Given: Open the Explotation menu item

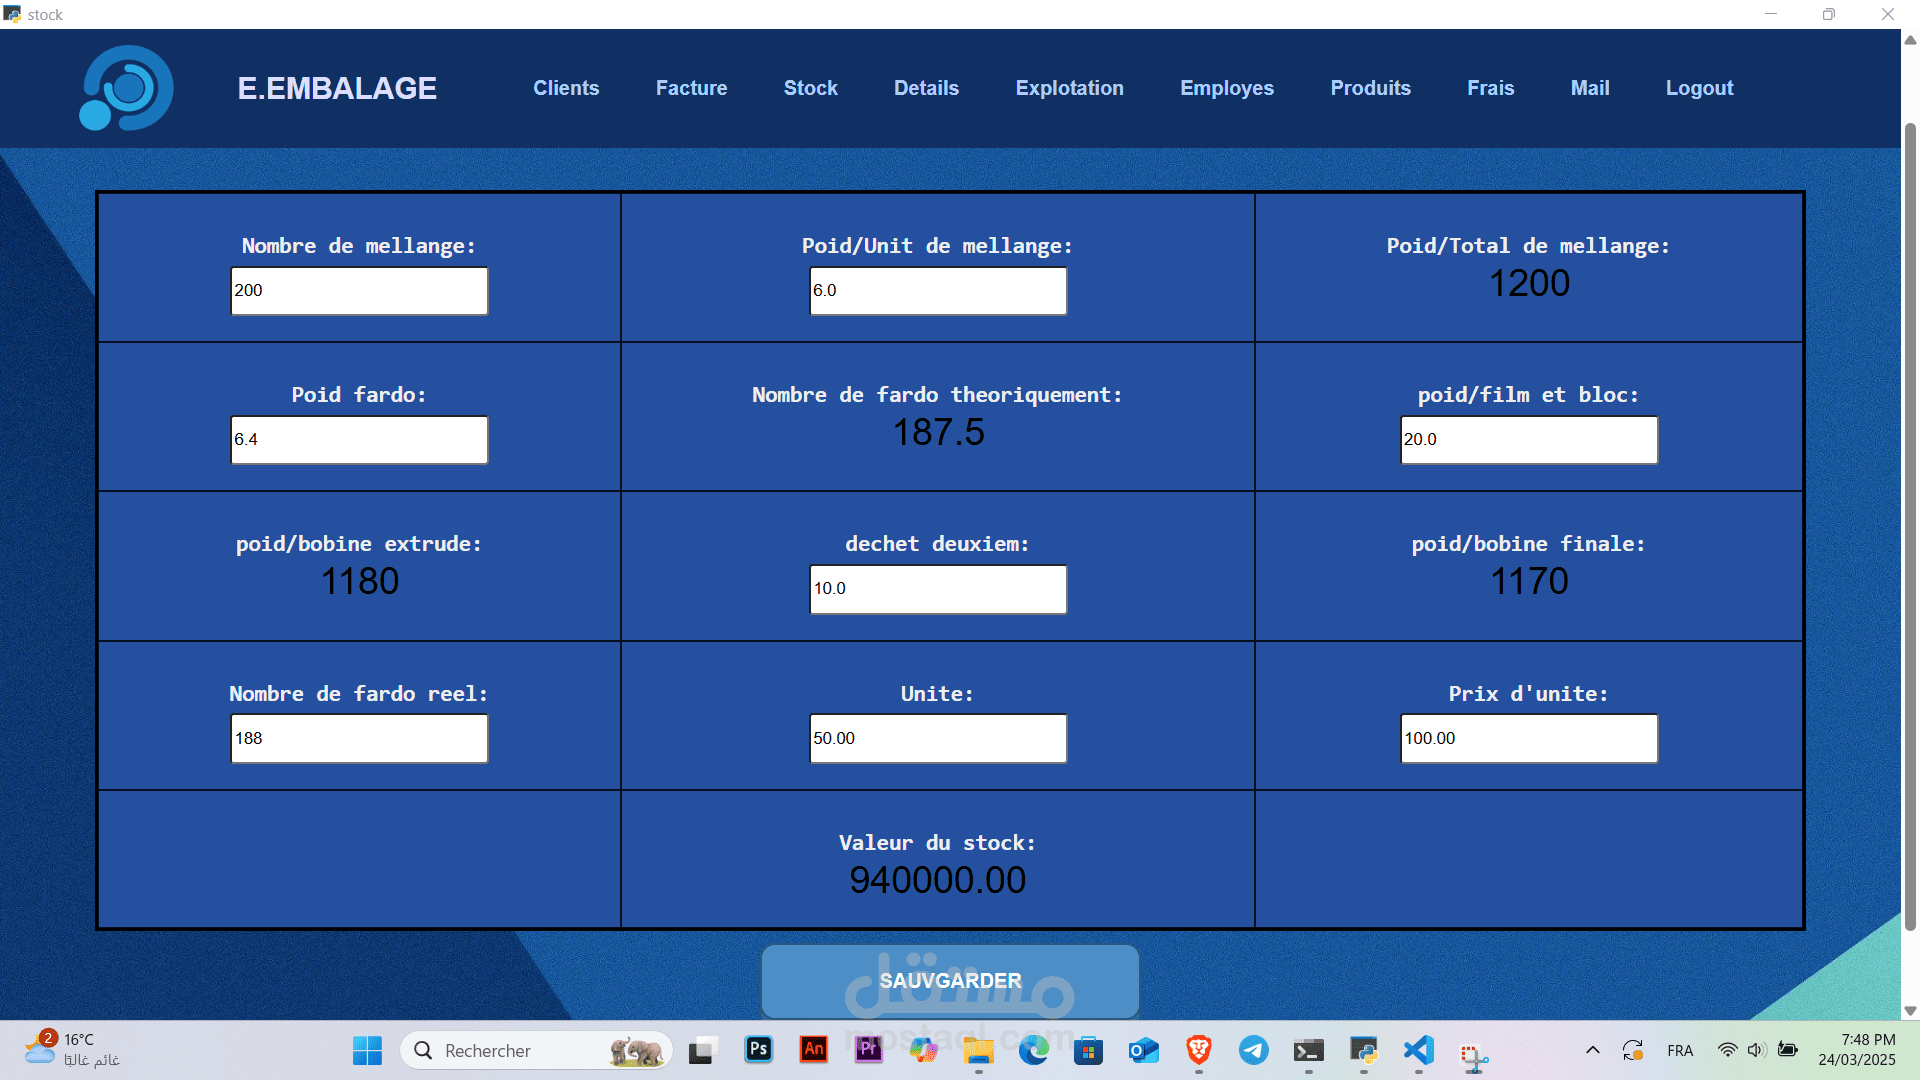Looking at the screenshot, I should click(x=1069, y=88).
